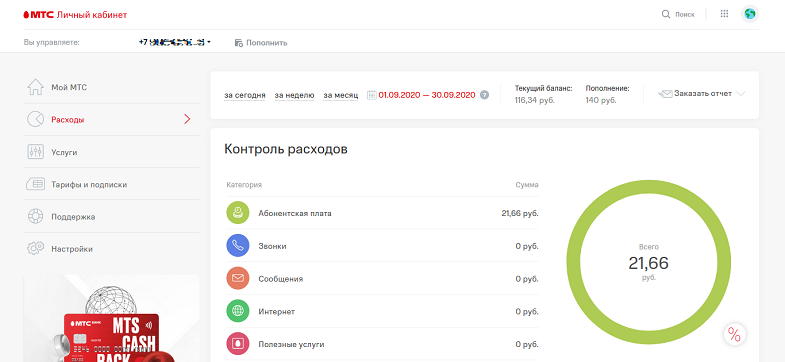Click the Категория column header
Image resolution: width=785 pixels, height=362 pixels.
[x=244, y=185]
